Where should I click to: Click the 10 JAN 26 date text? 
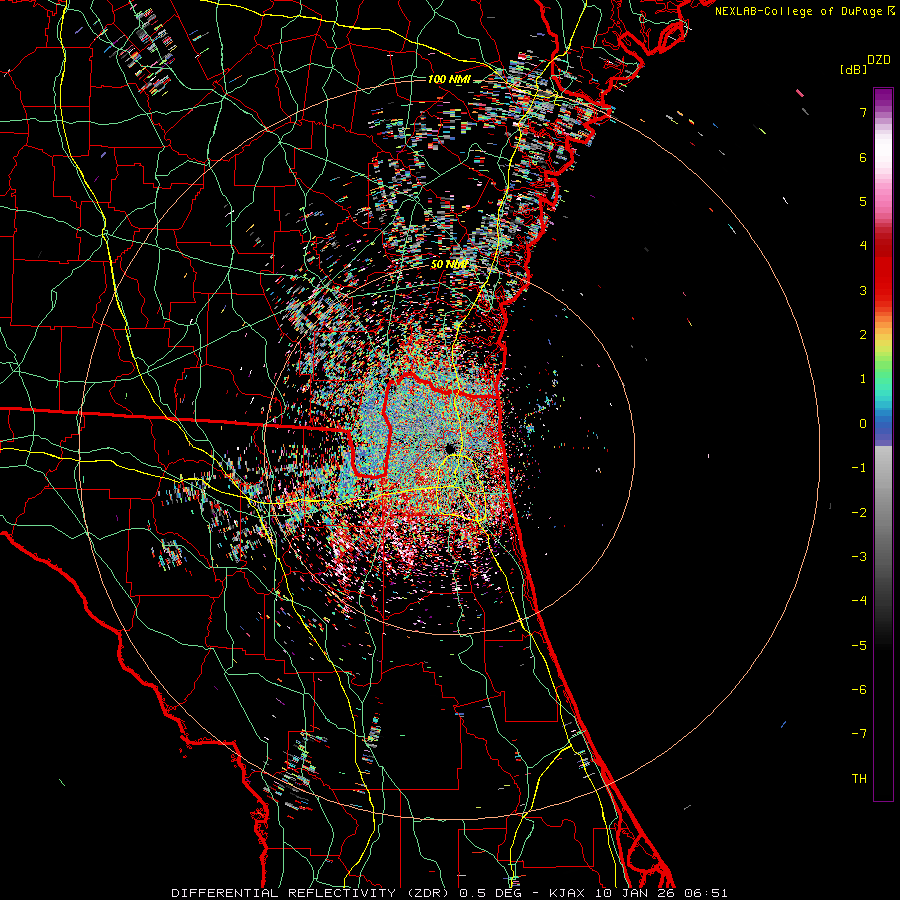point(636,893)
